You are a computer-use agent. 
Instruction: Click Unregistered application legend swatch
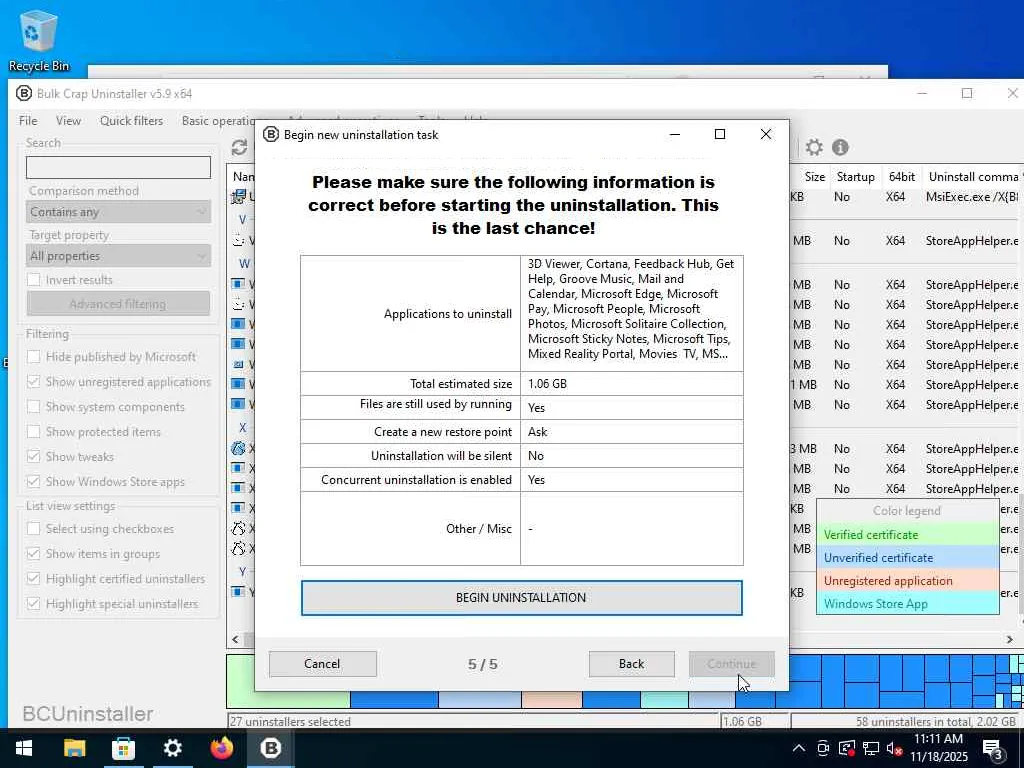(x=907, y=581)
